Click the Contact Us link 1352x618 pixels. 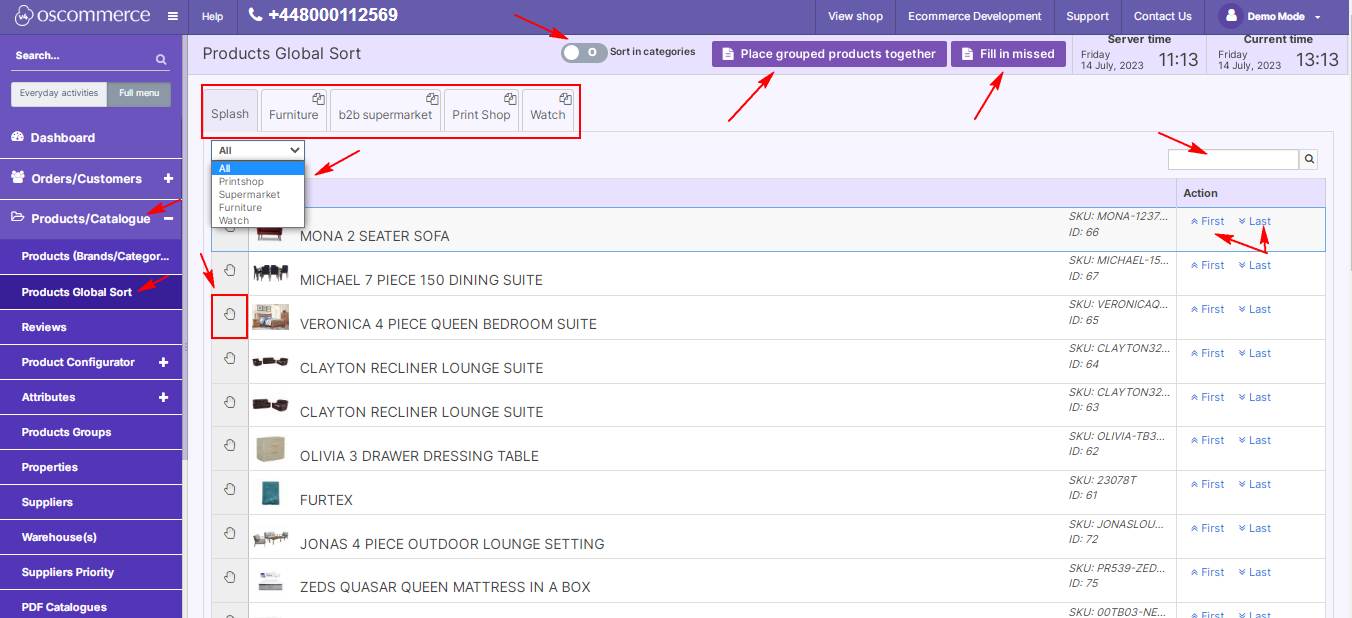point(1162,16)
